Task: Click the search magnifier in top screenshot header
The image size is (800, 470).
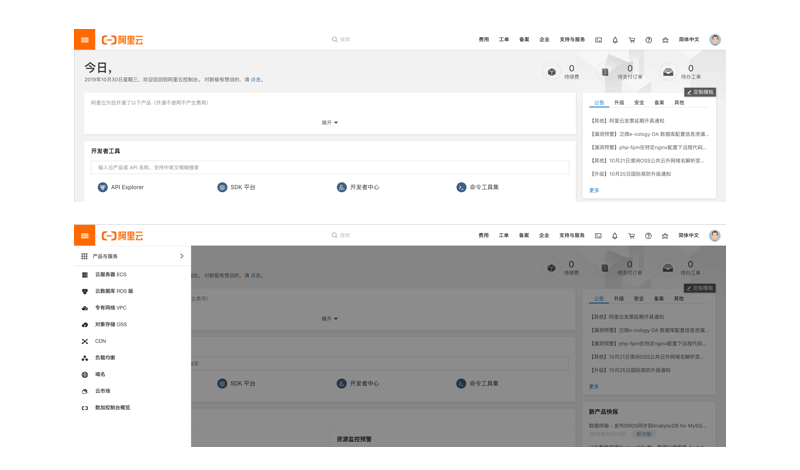Action: (x=335, y=39)
